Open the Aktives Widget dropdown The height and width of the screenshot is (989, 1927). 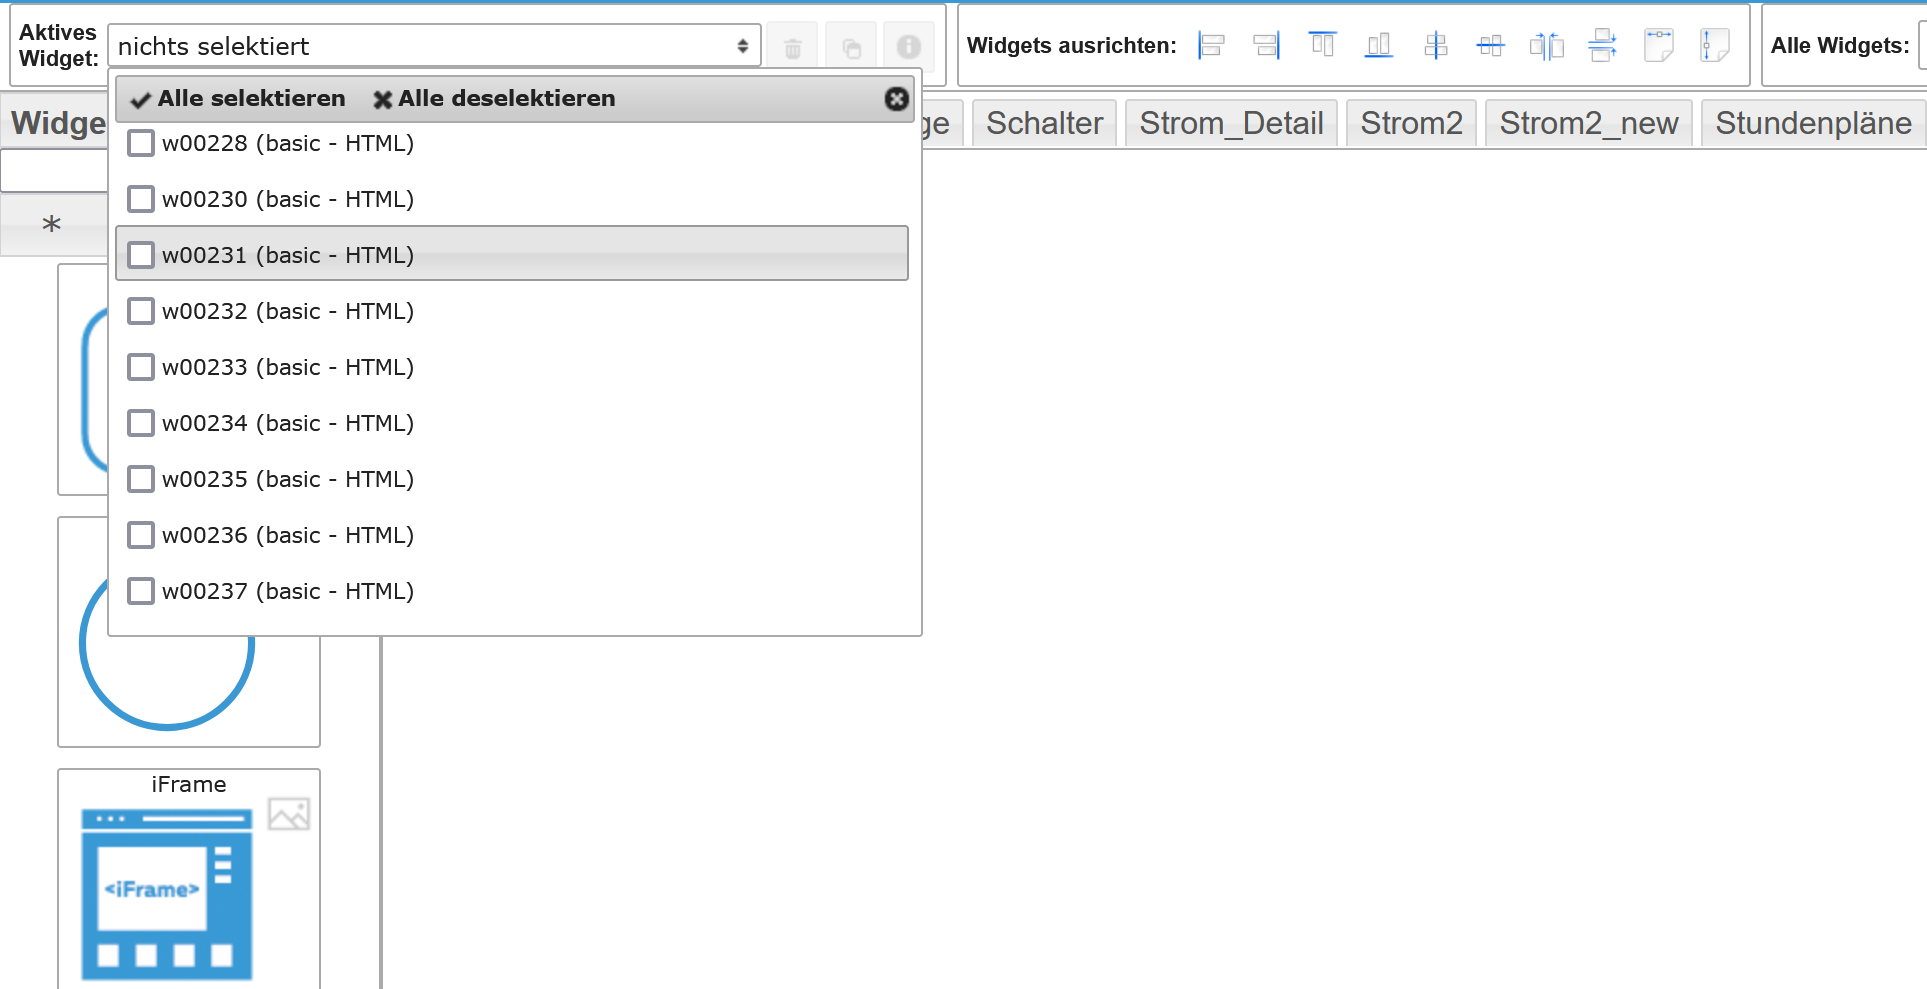pos(434,46)
